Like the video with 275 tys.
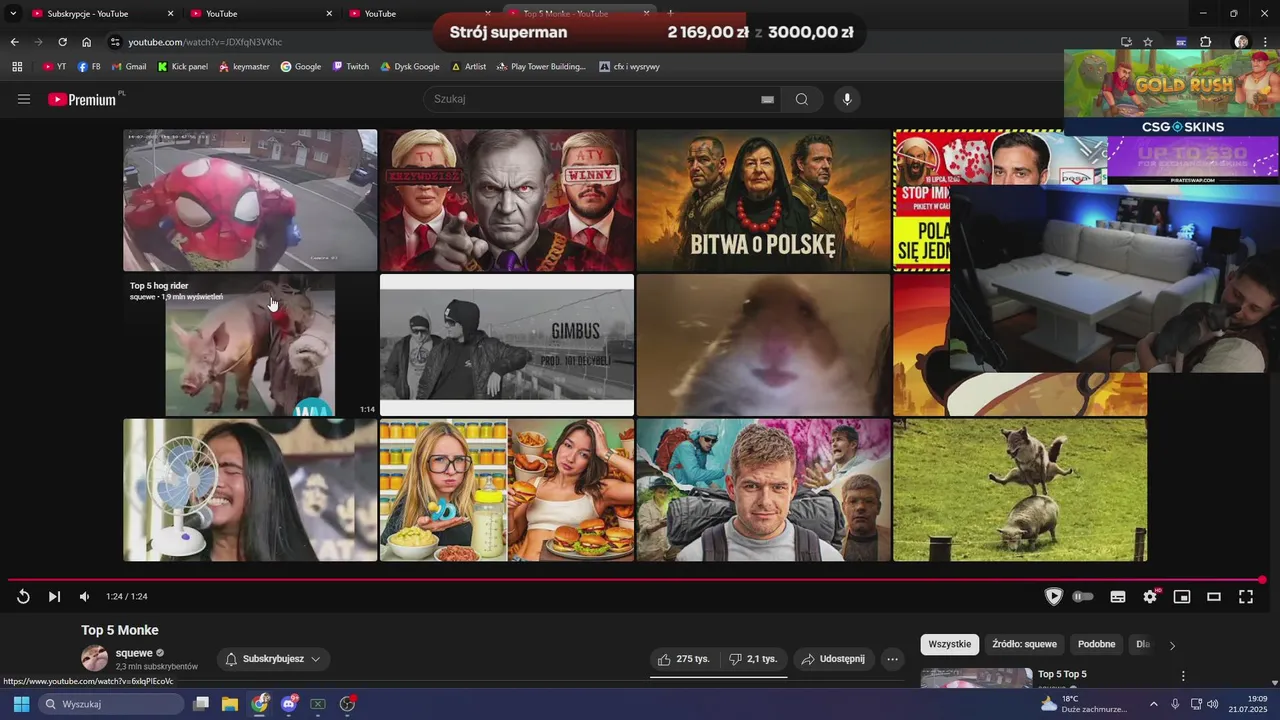 click(x=684, y=659)
